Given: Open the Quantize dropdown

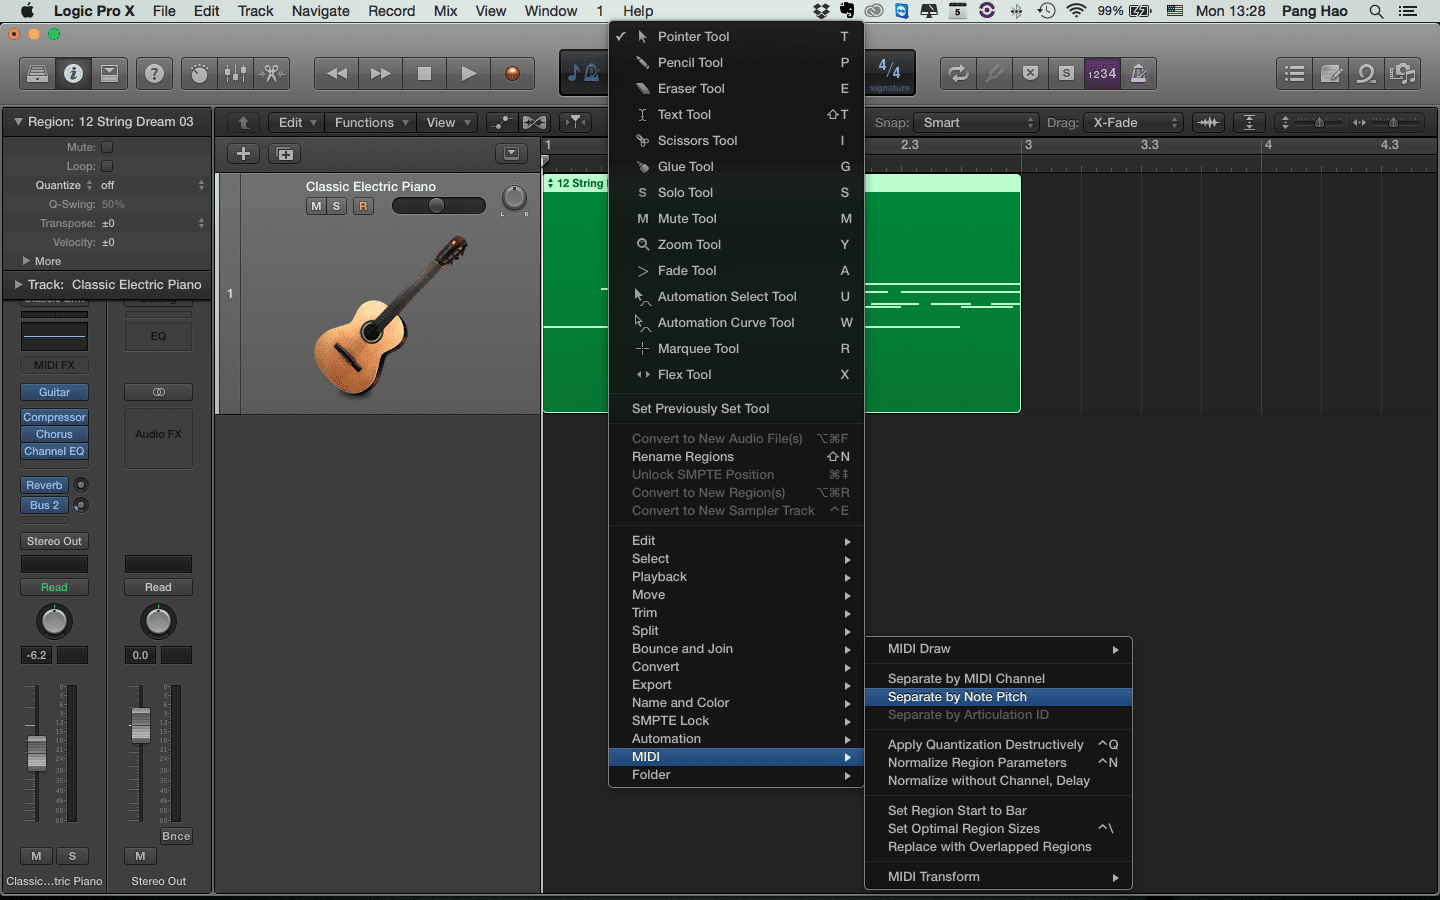Looking at the screenshot, I should click(152, 185).
